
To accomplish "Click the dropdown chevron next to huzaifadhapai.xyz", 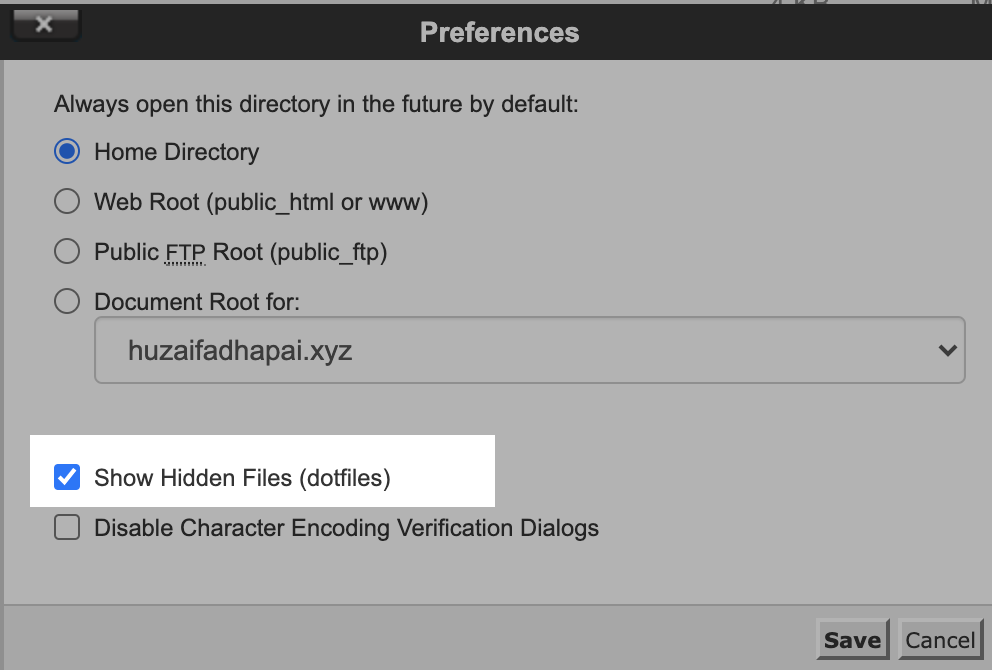I will point(945,350).
